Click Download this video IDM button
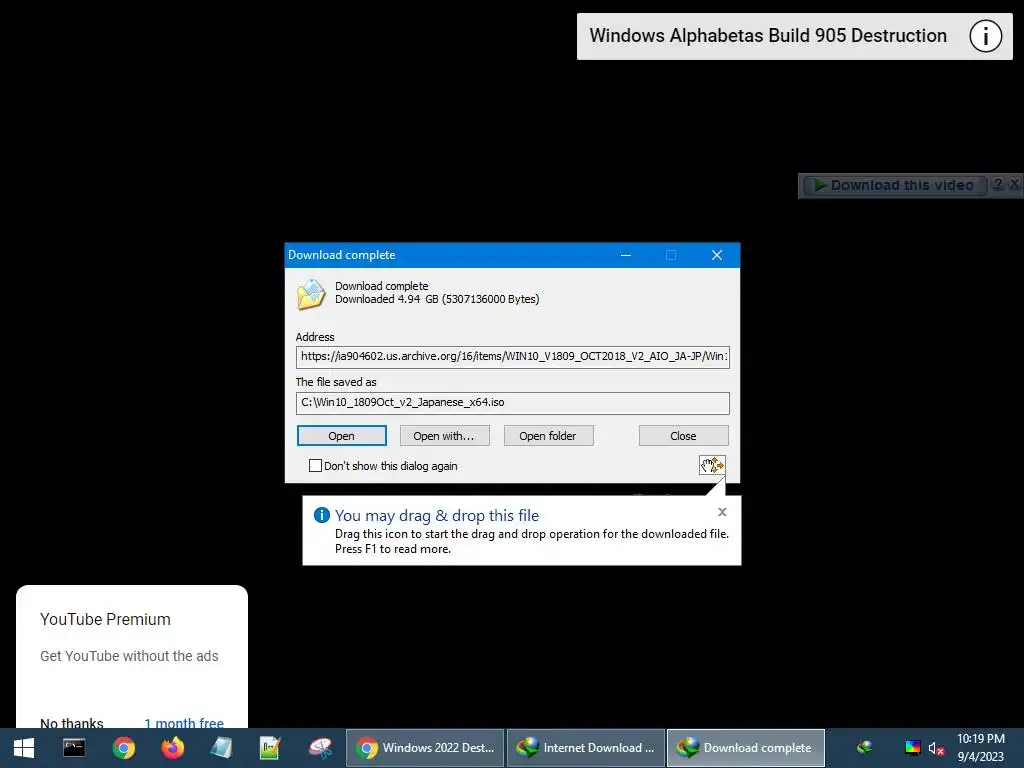The image size is (1024, 768). [893, 185]
